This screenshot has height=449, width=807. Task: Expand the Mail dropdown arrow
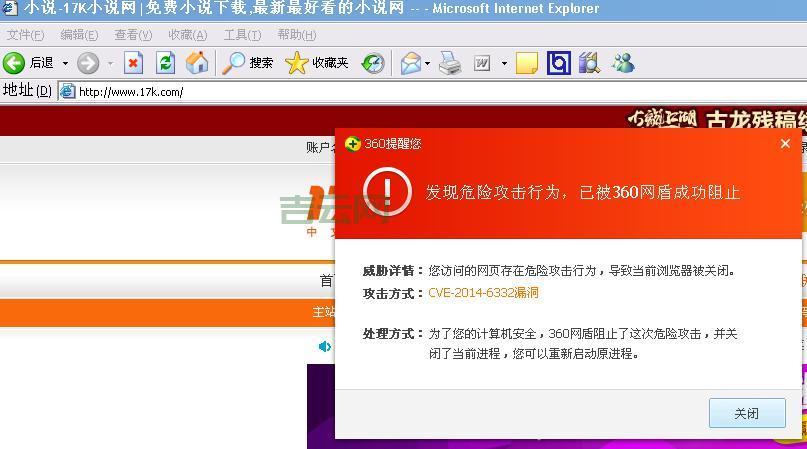(x=427, y=64)
